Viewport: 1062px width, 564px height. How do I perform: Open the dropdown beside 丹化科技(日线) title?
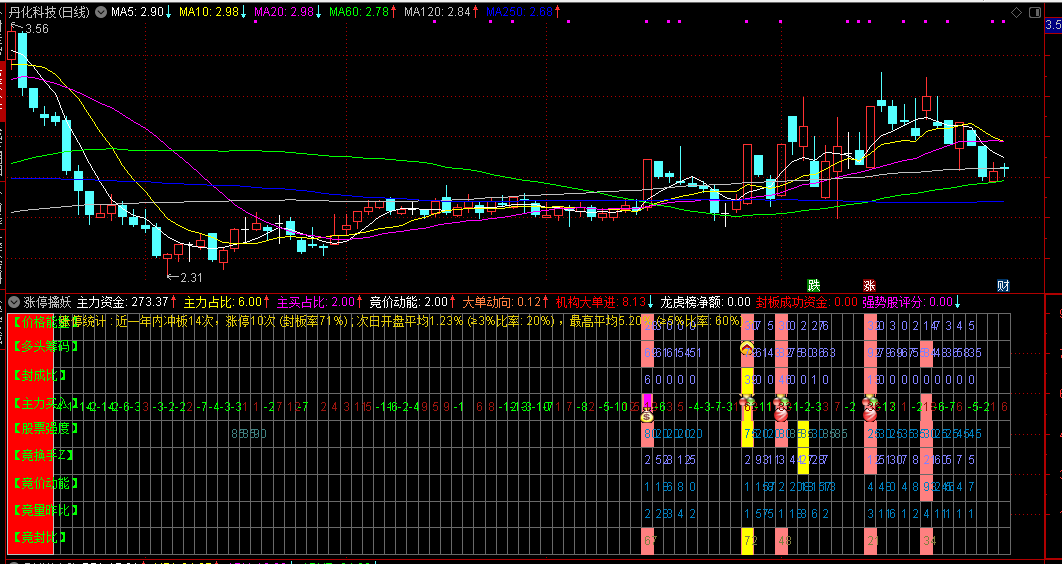coord(100,12)
